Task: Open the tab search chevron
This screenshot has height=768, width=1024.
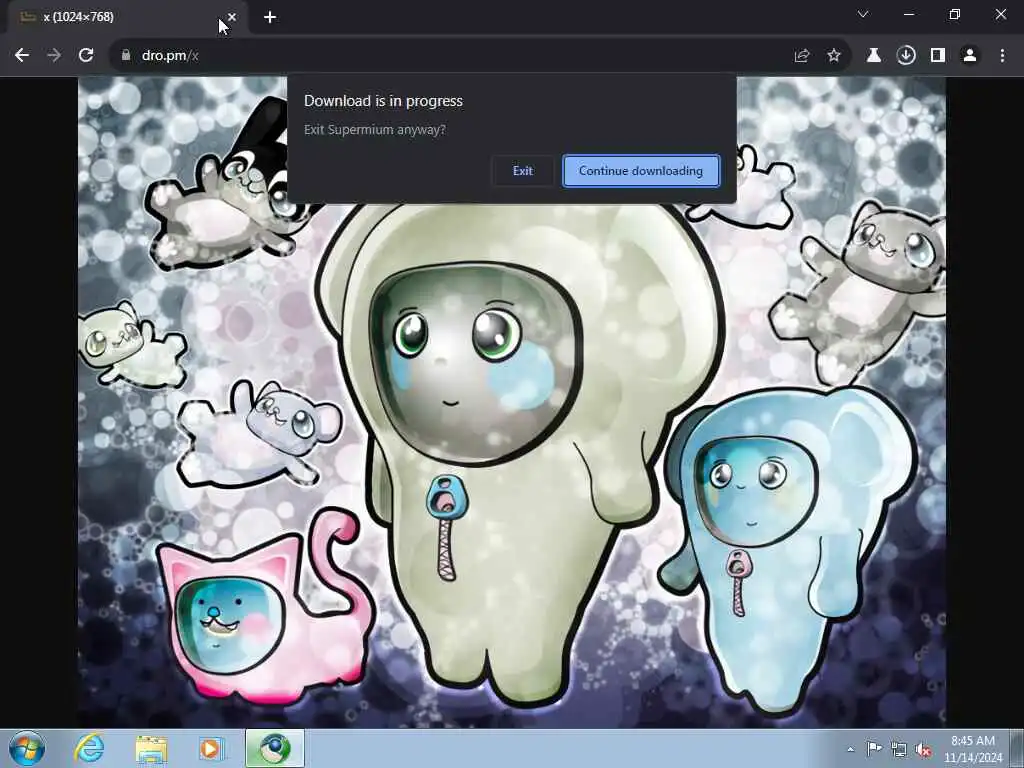Action: (863, 14)
